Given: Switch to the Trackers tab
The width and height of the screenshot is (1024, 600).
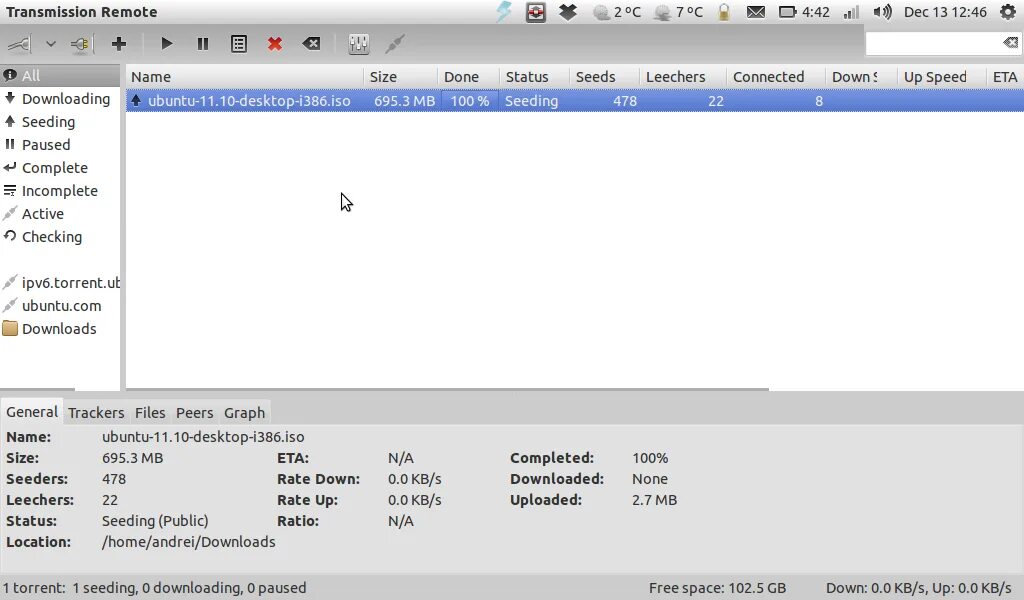Looking at the screenshot, I should (96, 412).
